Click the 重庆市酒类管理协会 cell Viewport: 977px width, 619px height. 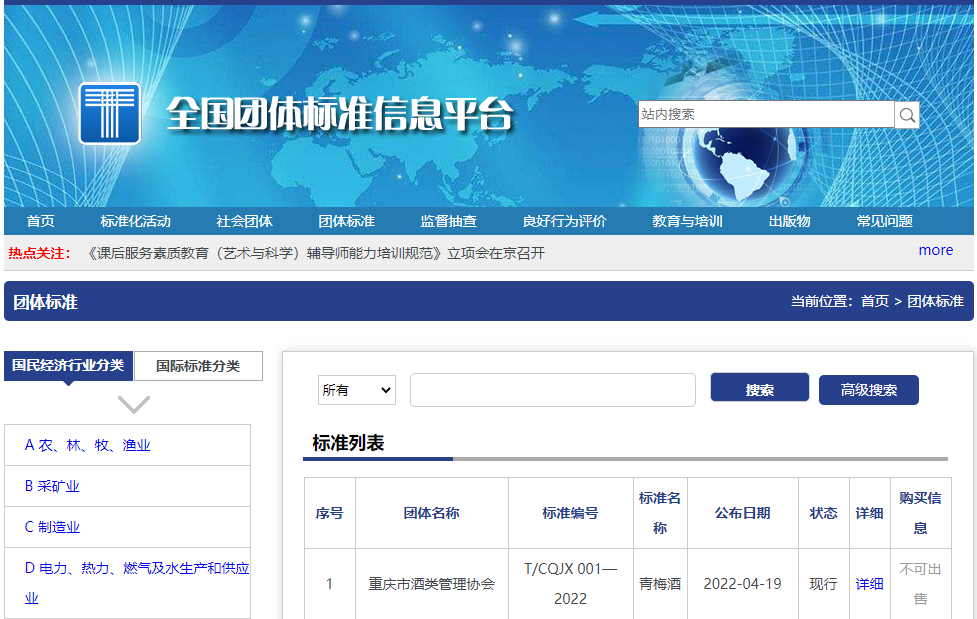(431, 584)
